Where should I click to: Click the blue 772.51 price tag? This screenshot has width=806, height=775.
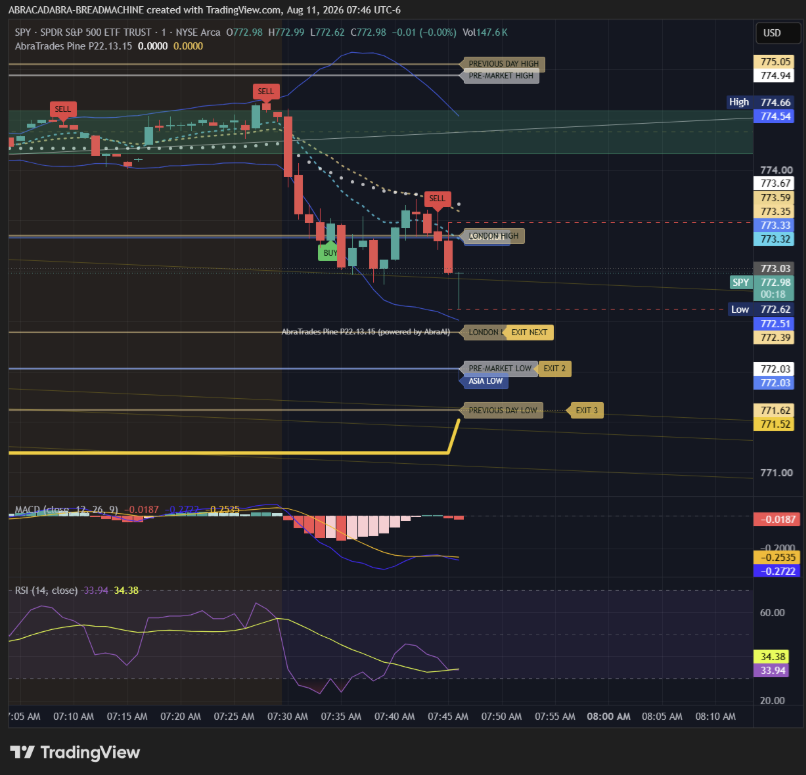[774, 324]
